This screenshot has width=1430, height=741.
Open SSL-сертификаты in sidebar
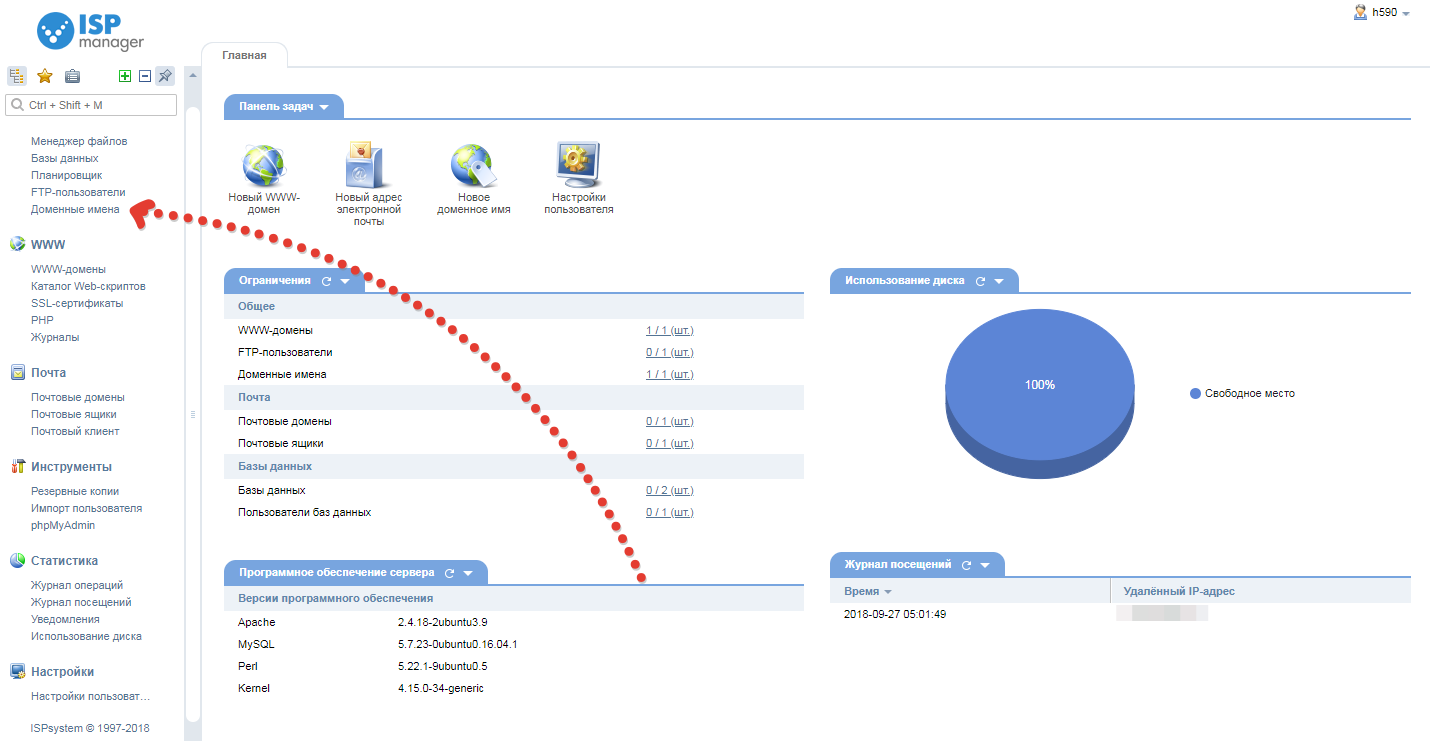click(x=77, y=303)
